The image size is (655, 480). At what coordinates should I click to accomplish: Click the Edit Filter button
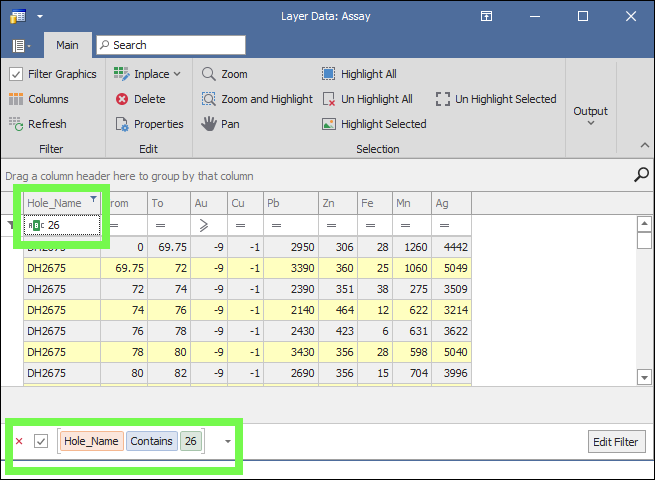(617, 441)
